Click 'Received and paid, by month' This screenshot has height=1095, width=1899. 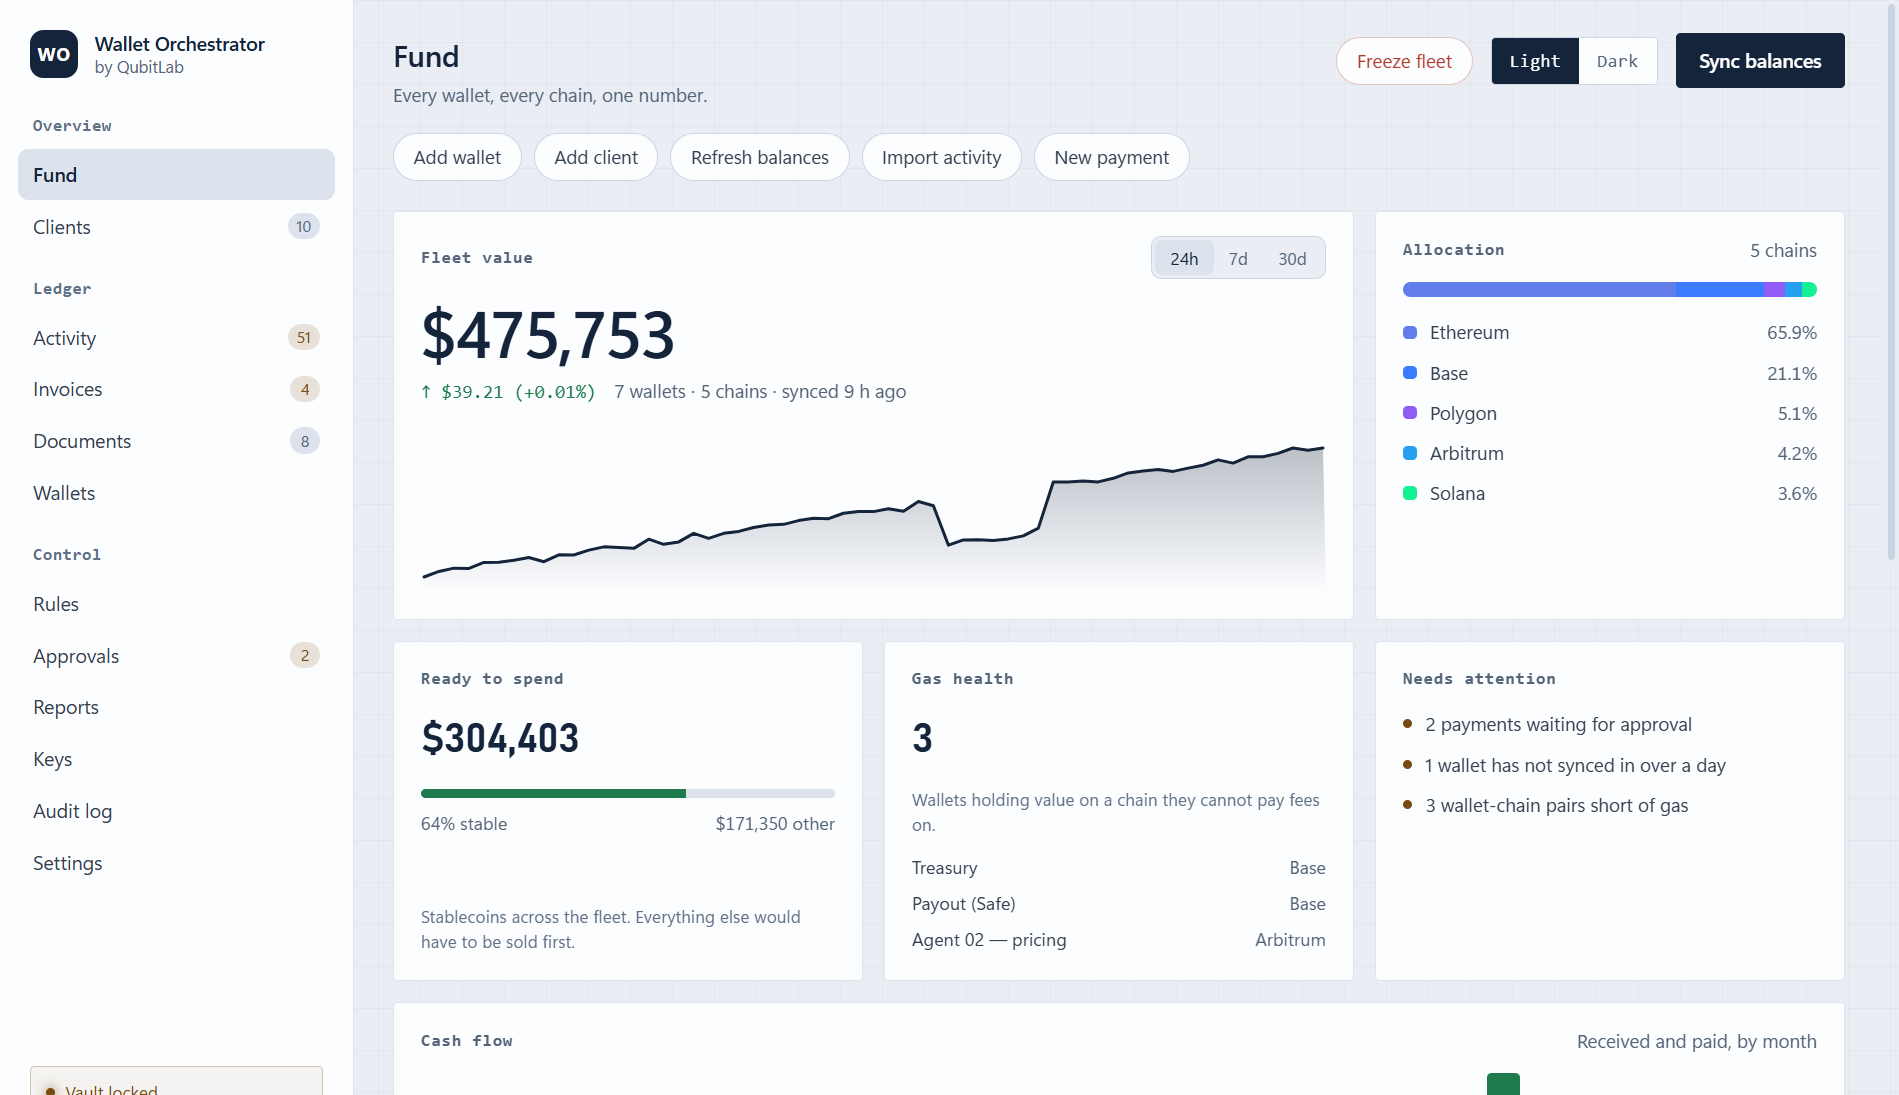point(1696,1041)
